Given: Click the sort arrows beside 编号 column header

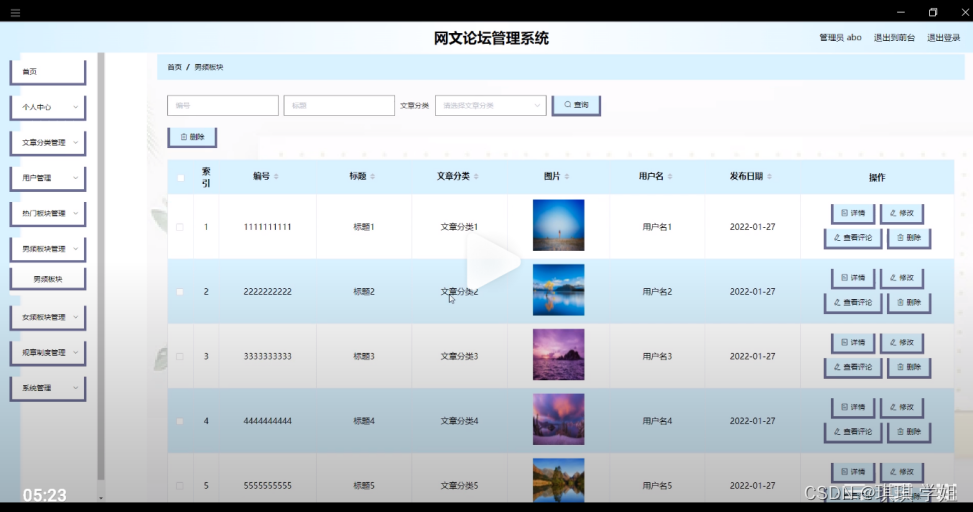Looking at the screenshot, I should [276, 177].
